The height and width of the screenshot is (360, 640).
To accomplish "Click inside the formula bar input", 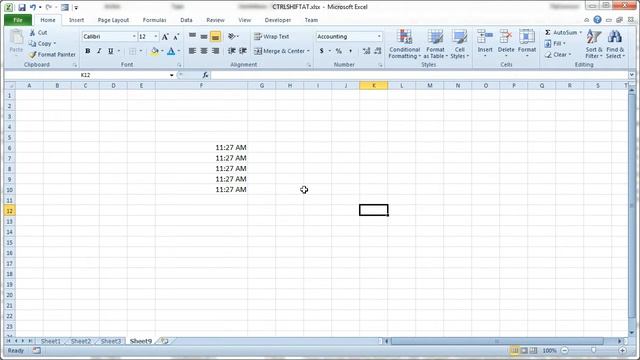I will pos(420,75).
